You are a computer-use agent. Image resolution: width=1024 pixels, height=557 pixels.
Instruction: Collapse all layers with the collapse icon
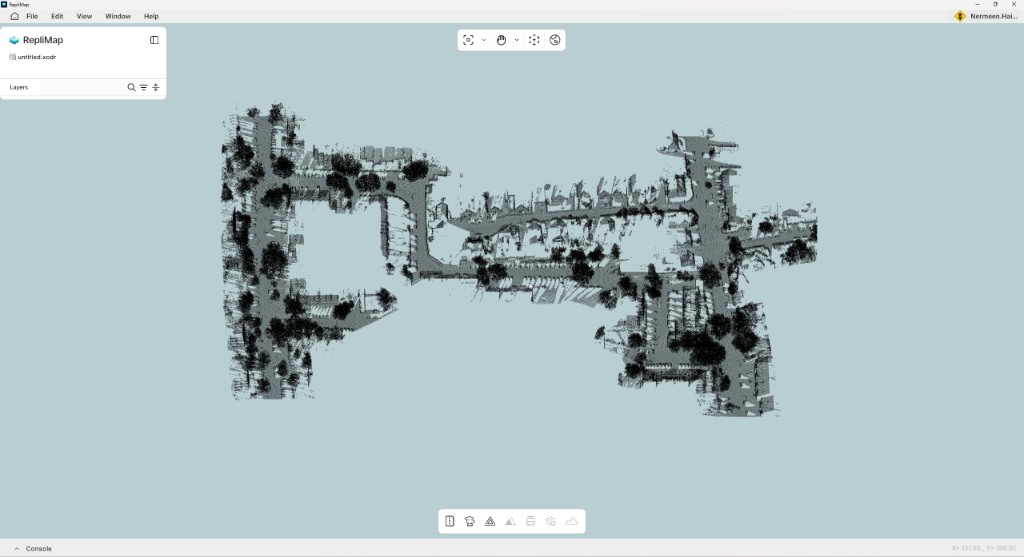(155, 87)
